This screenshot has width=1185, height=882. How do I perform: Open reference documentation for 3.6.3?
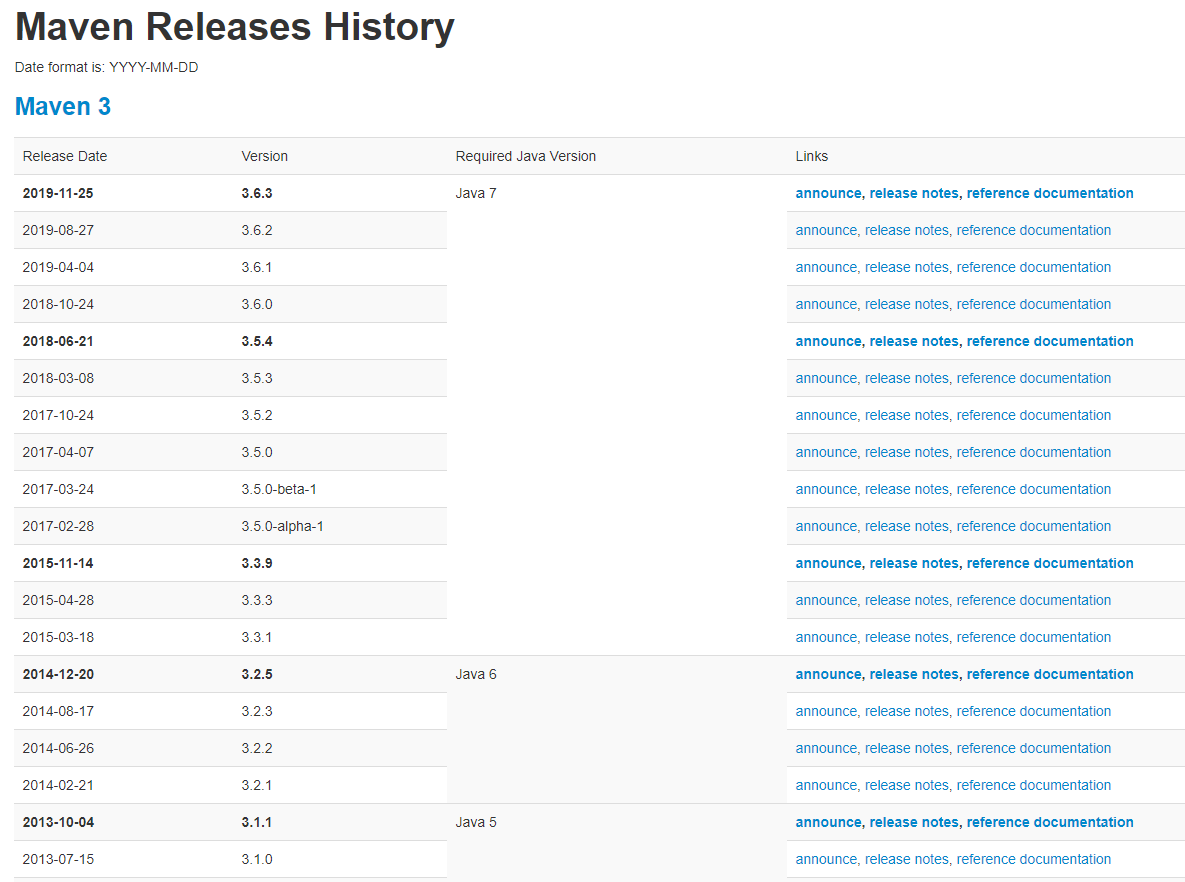(1050, 193)
